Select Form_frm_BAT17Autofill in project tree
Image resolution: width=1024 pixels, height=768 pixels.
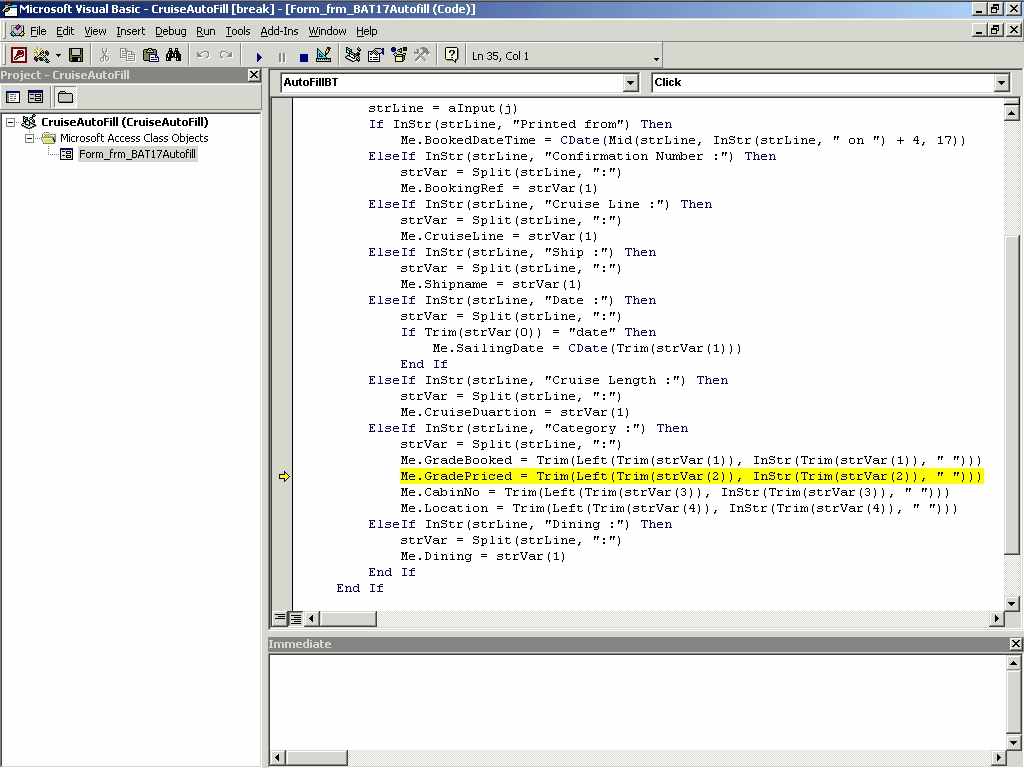(137, 154)
